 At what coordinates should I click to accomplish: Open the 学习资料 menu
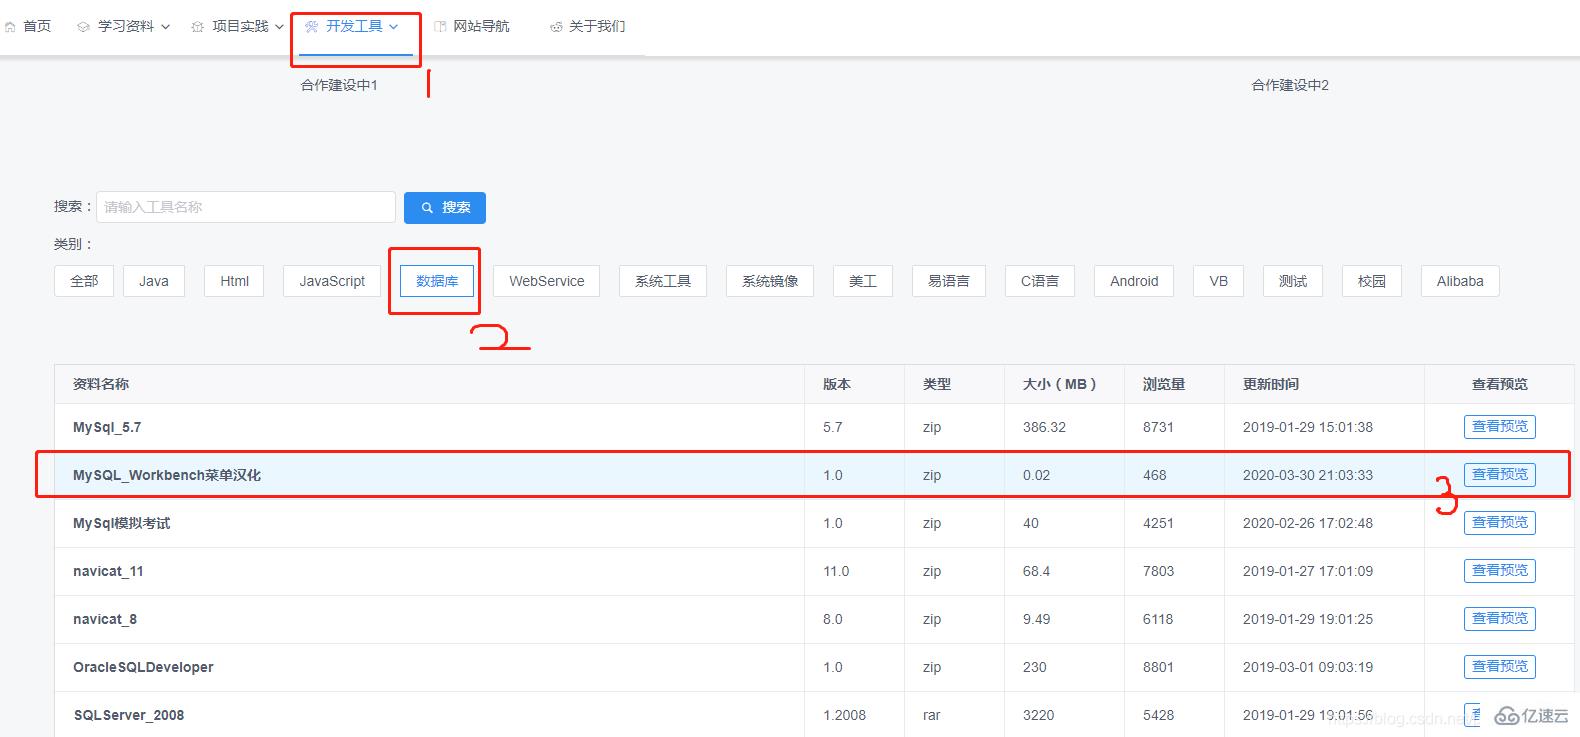[x=125, y=26]
